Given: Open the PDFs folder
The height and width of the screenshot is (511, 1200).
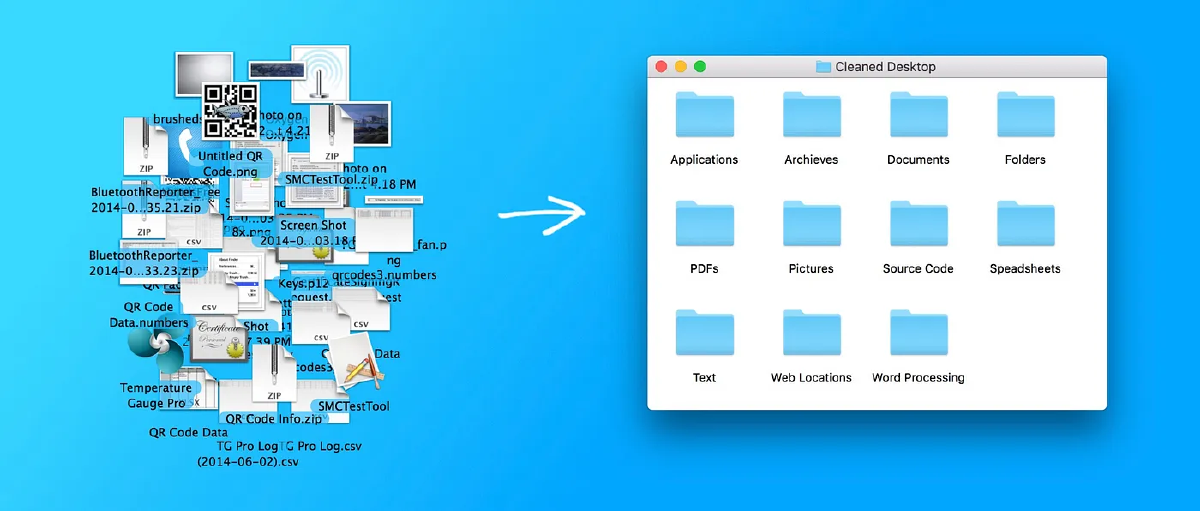Looking at the screenshot, I should pyautogui.click(x=704, y=223).
